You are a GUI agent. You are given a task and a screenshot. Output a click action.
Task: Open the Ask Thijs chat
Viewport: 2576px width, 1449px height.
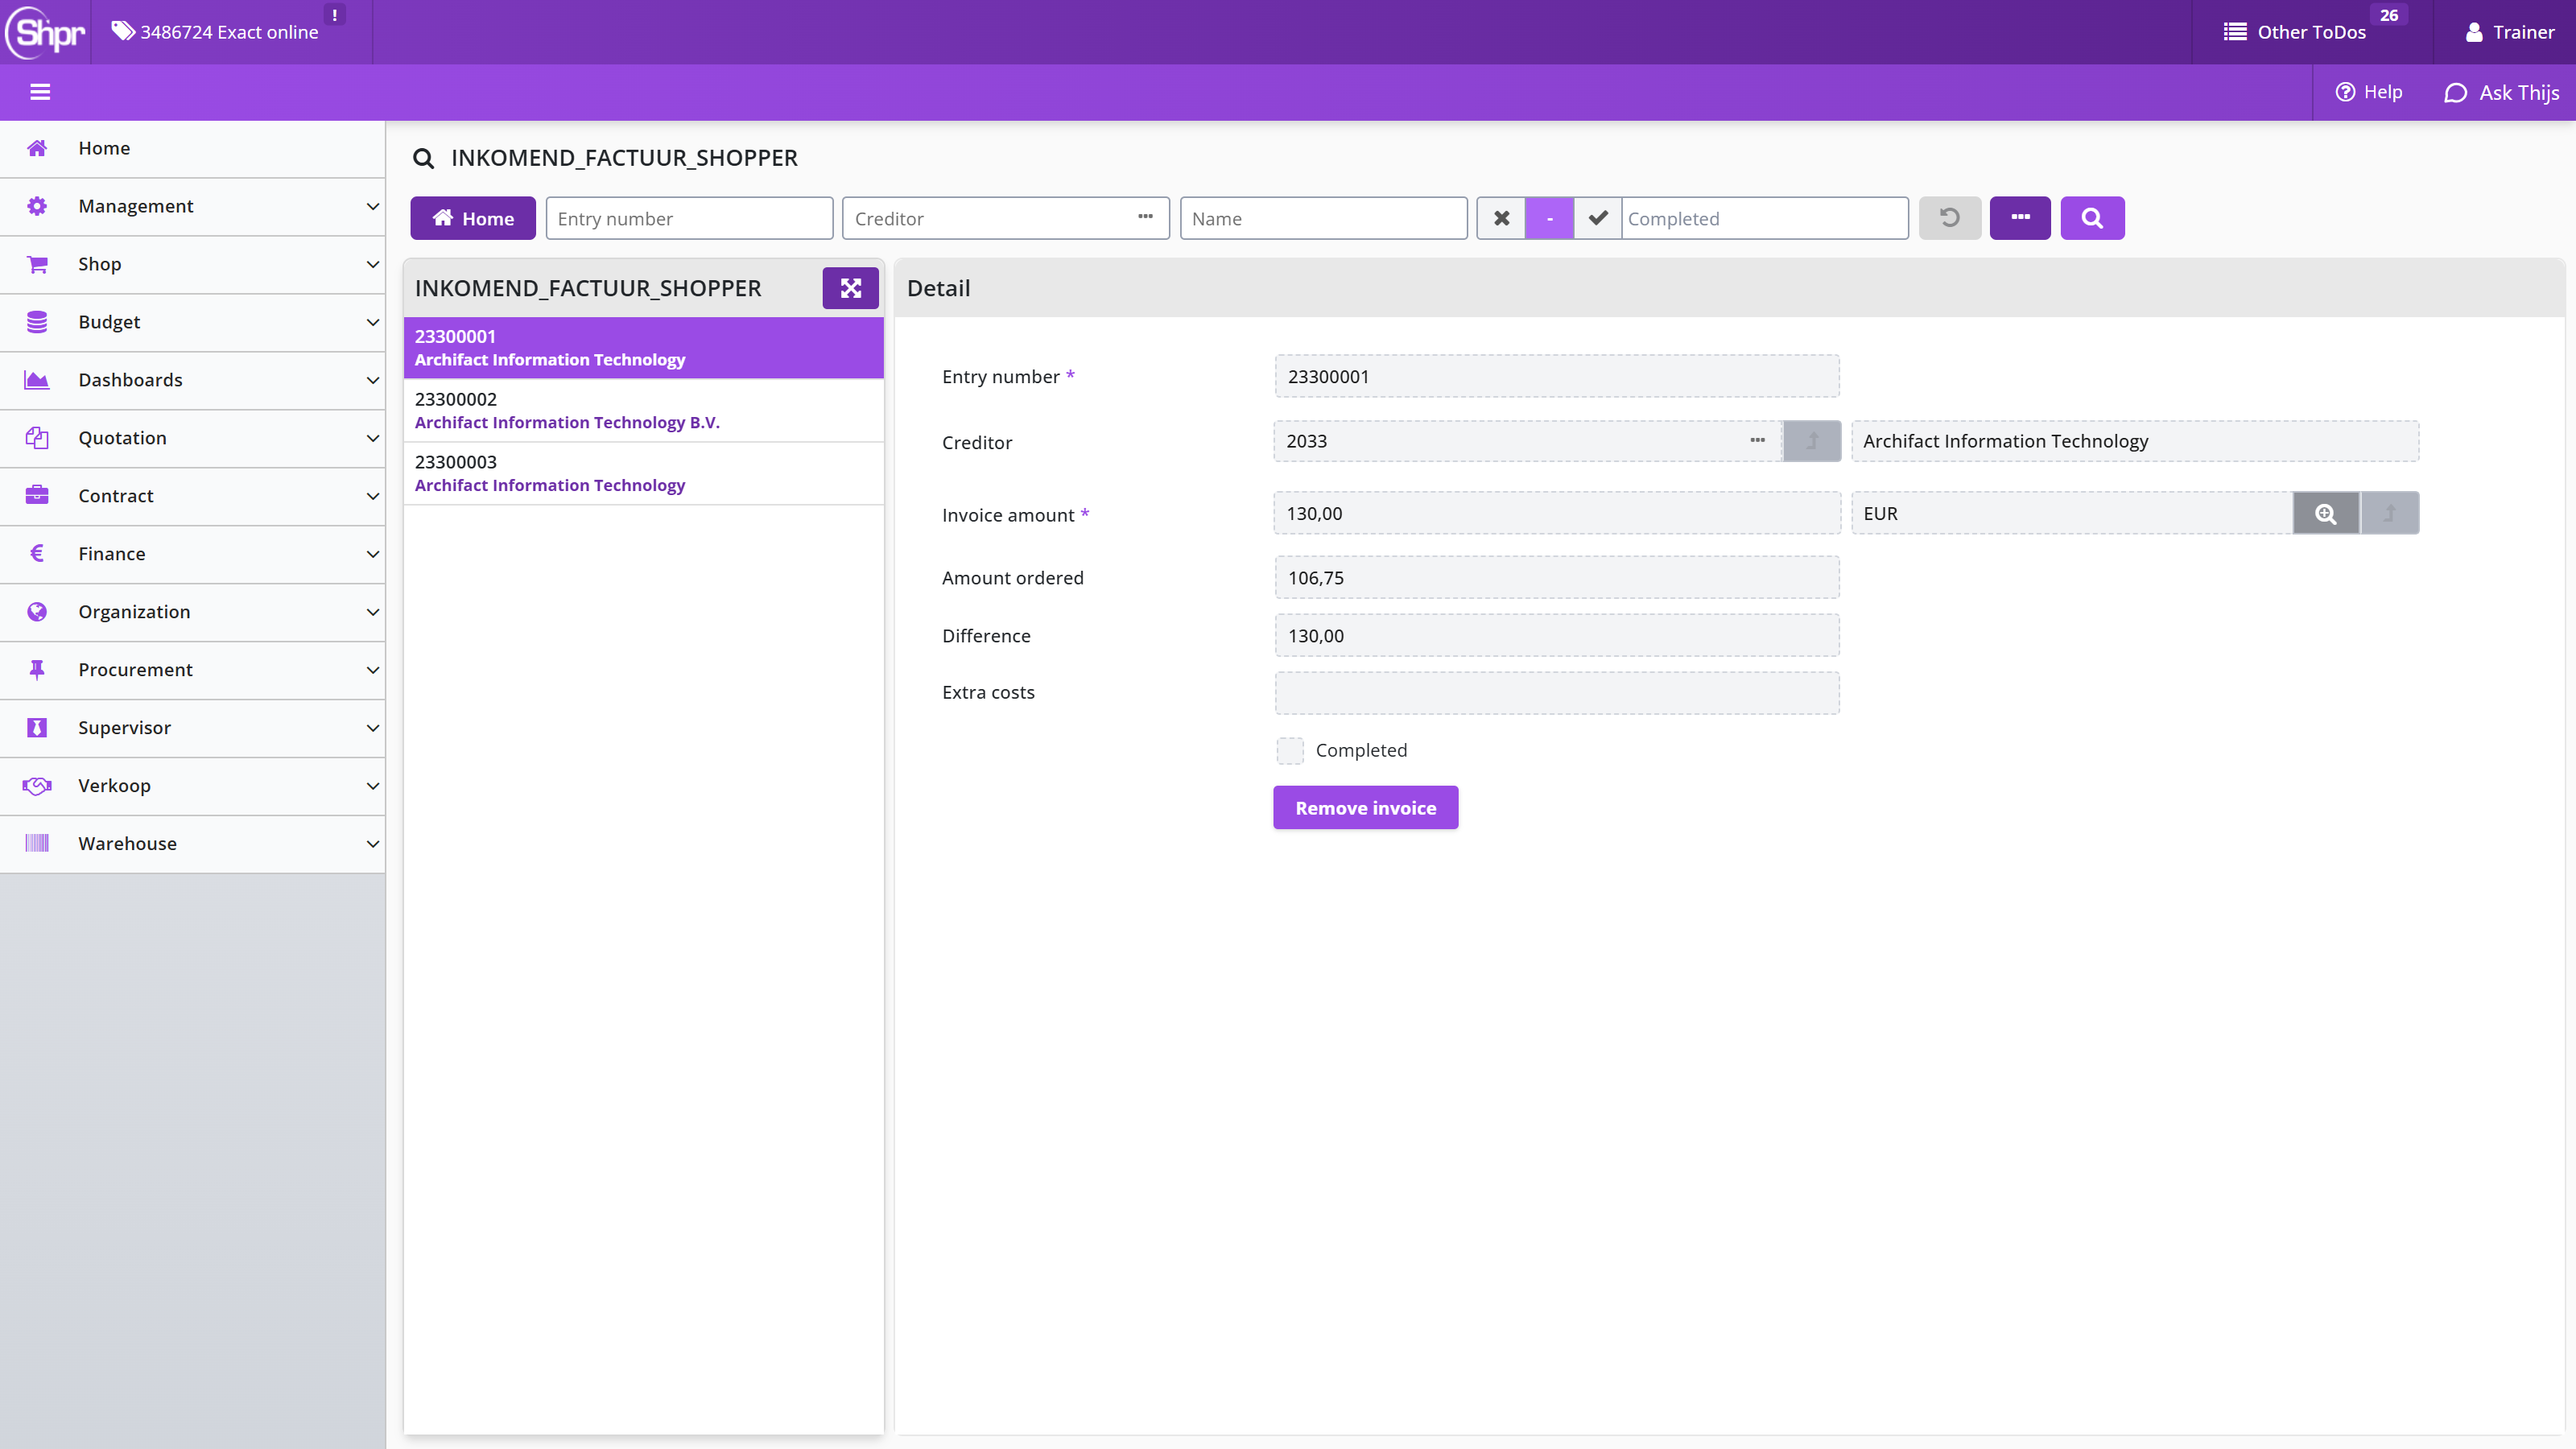click(2501, 92)
